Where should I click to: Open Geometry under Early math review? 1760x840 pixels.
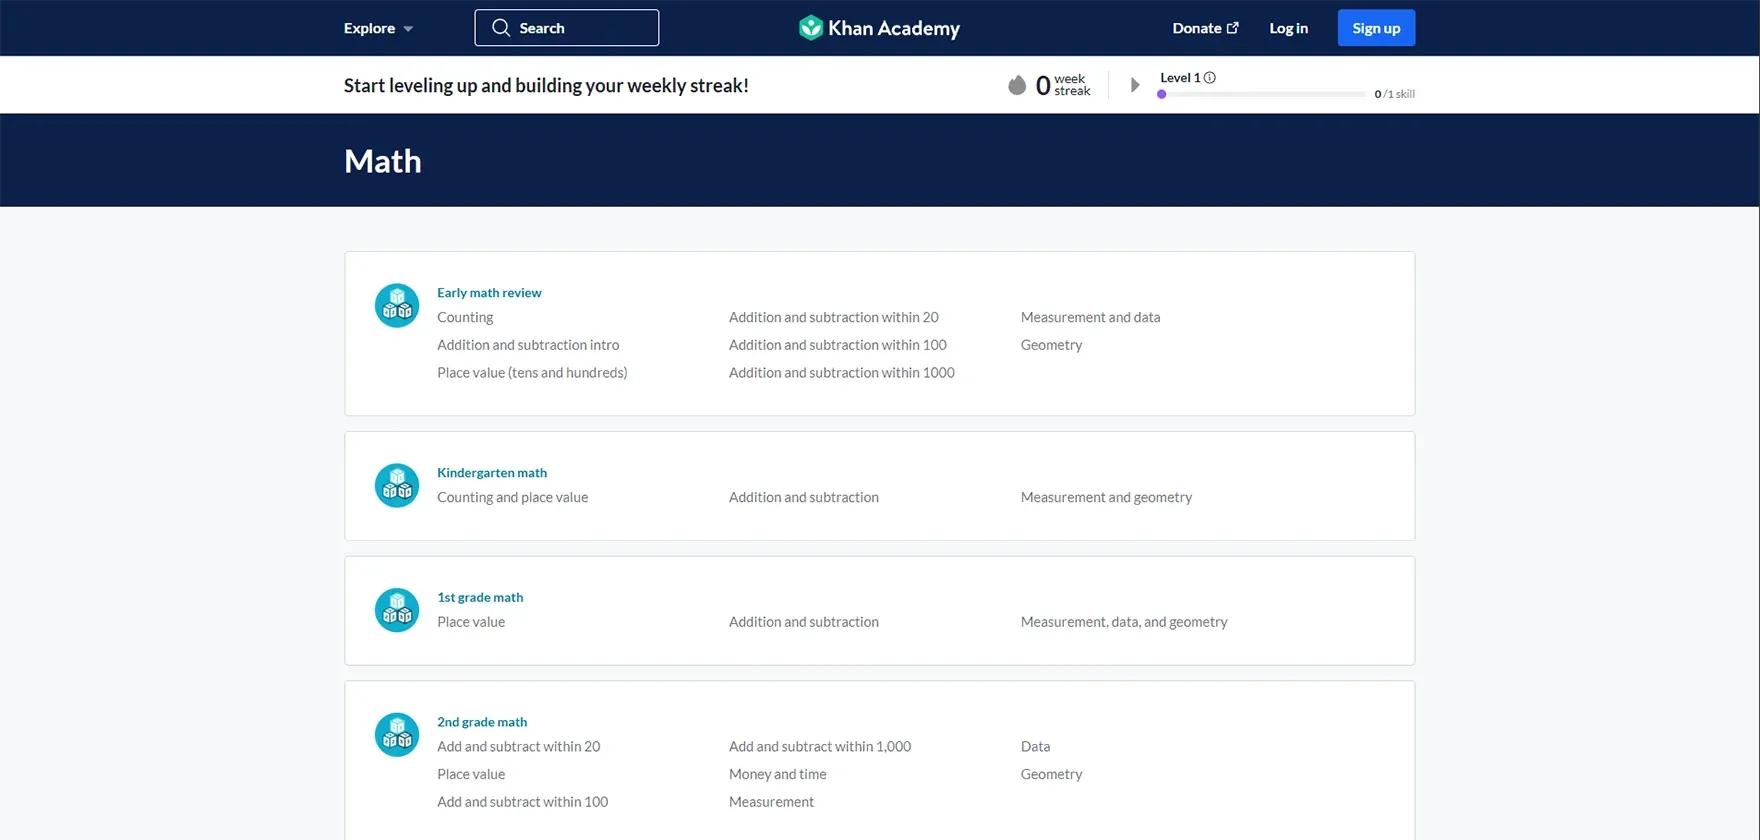click(1052, 345)
